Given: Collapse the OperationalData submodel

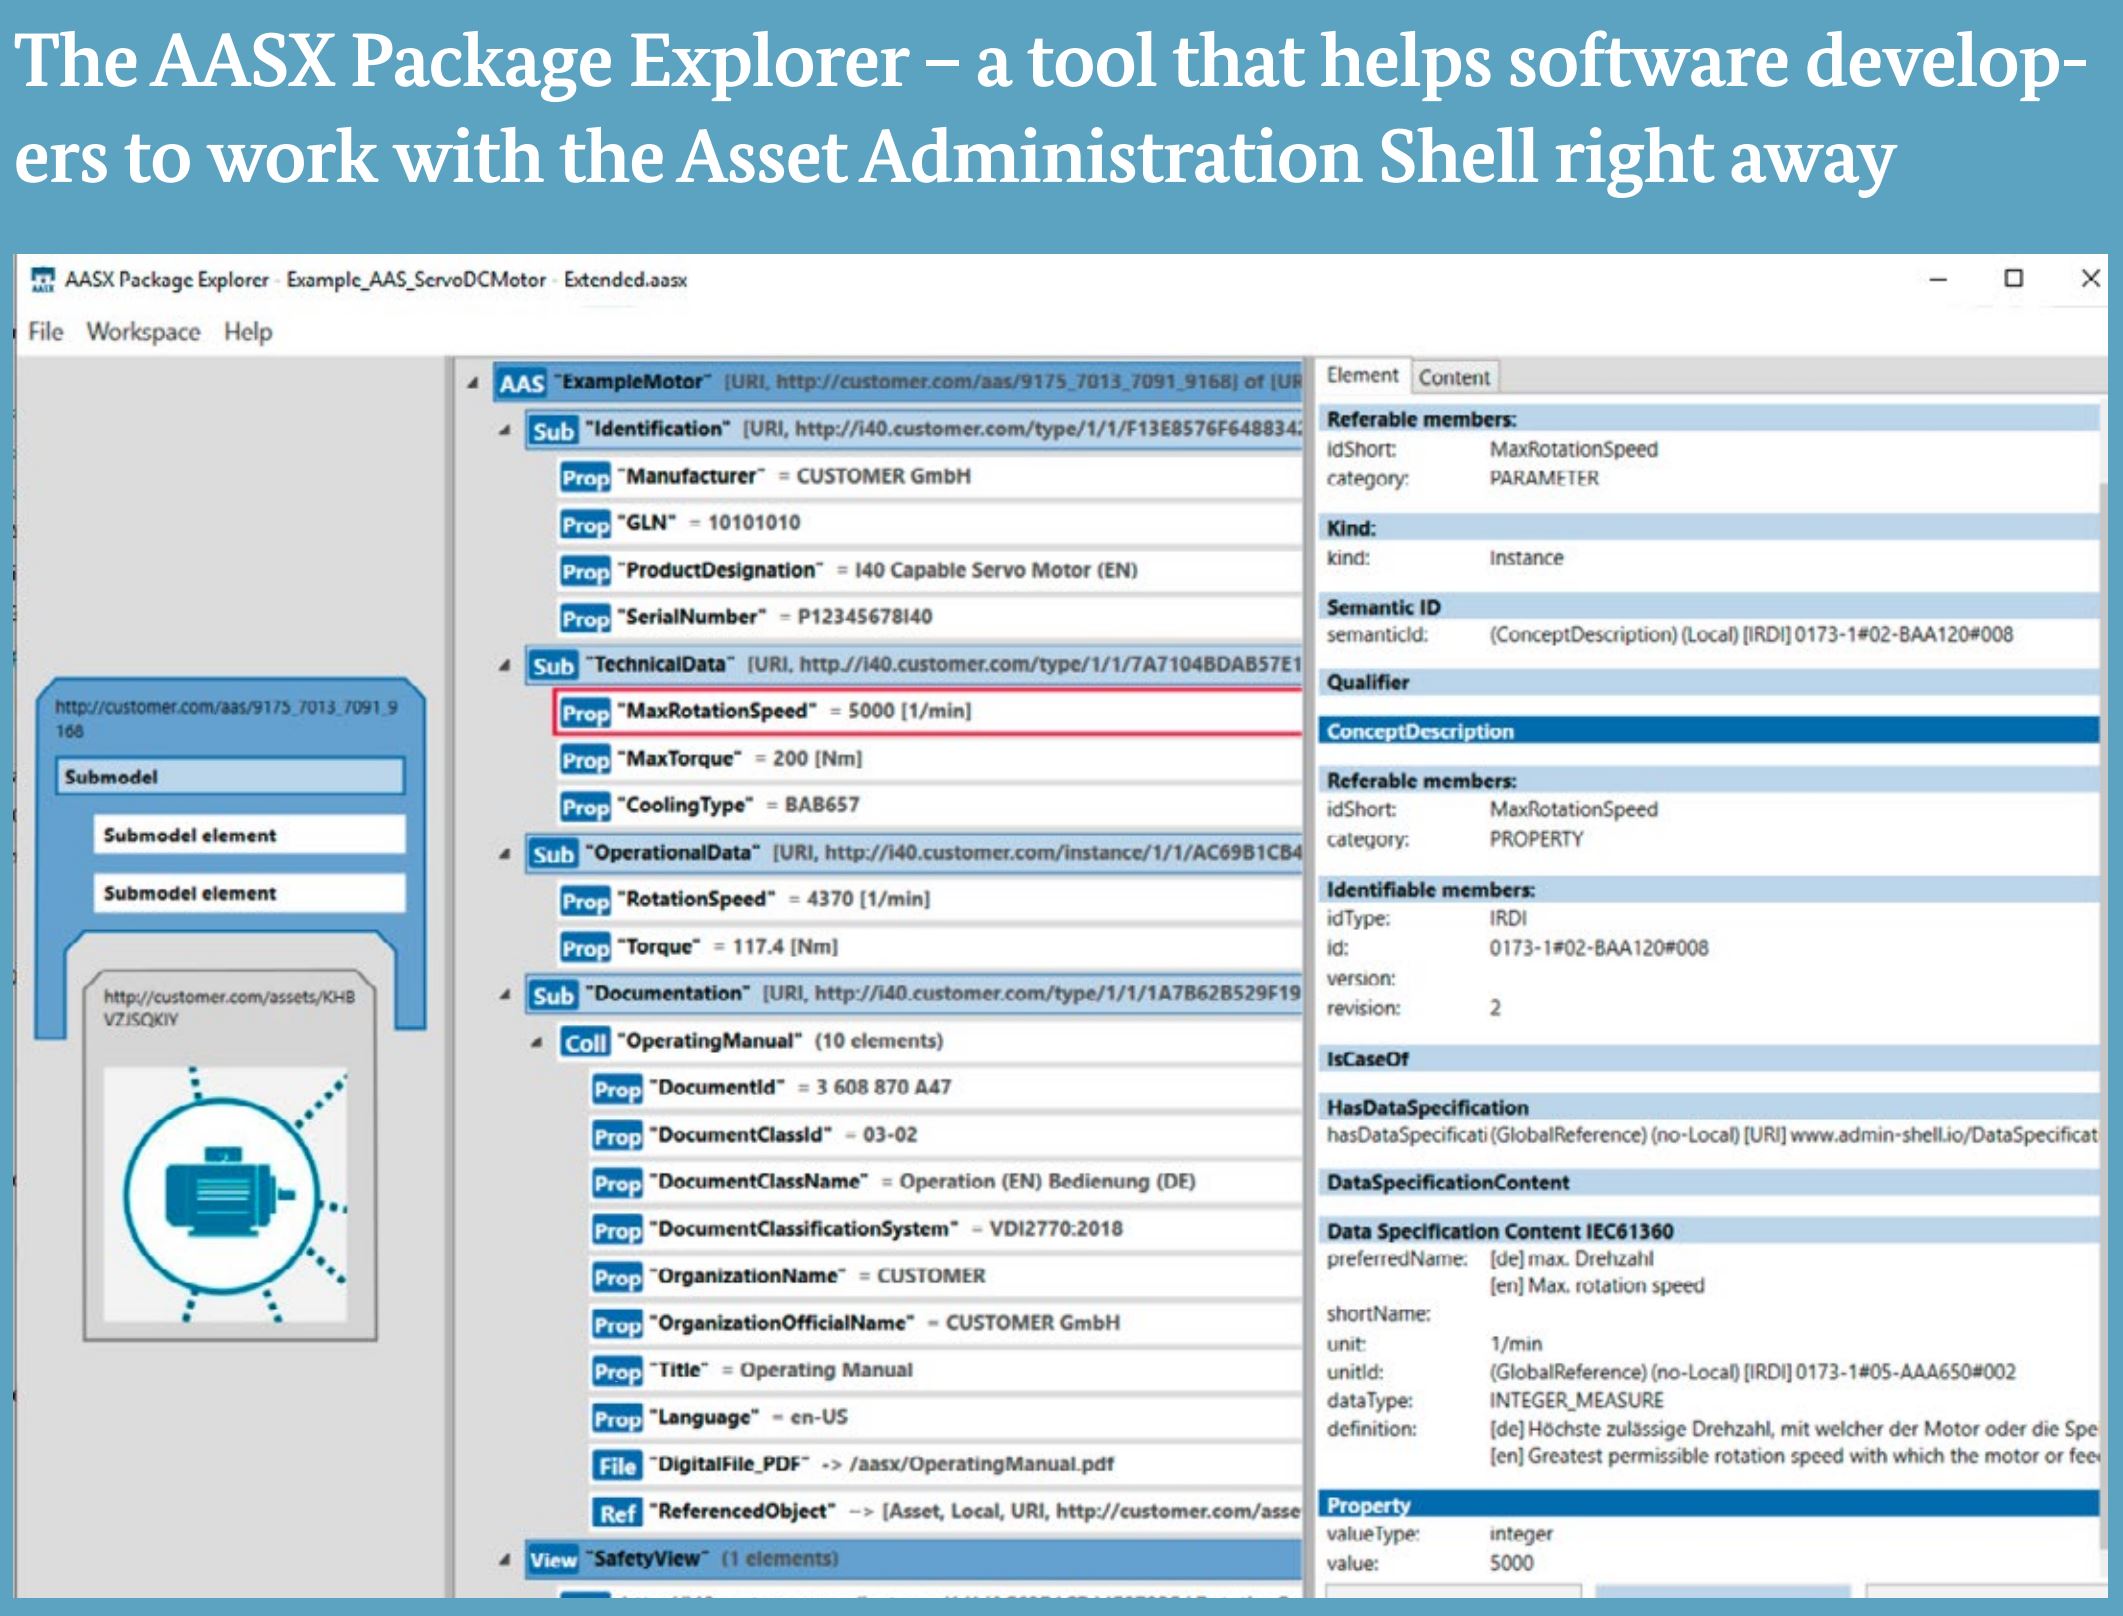Looking at the screenshot, I should (505, 853).
